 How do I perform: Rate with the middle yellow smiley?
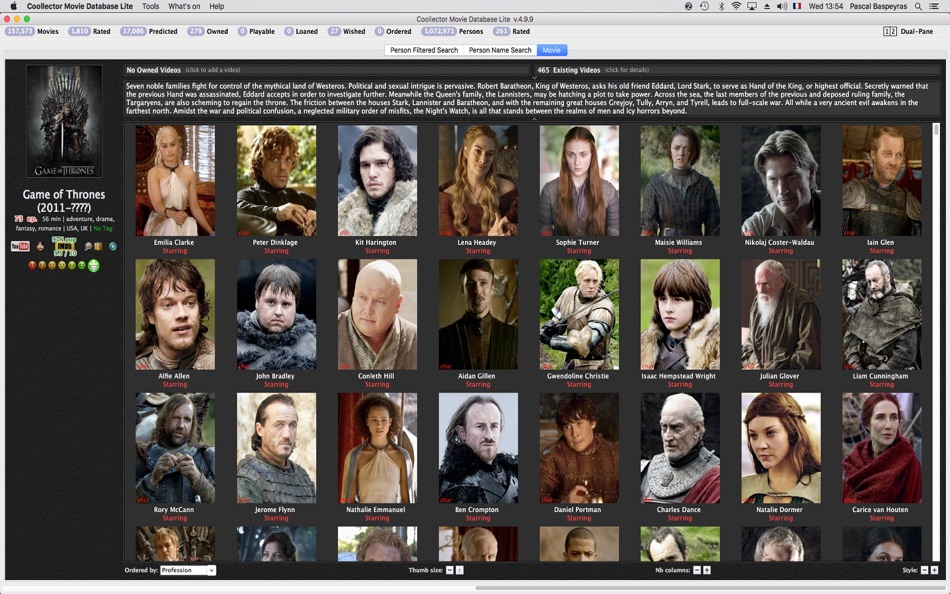click(62, 265)
